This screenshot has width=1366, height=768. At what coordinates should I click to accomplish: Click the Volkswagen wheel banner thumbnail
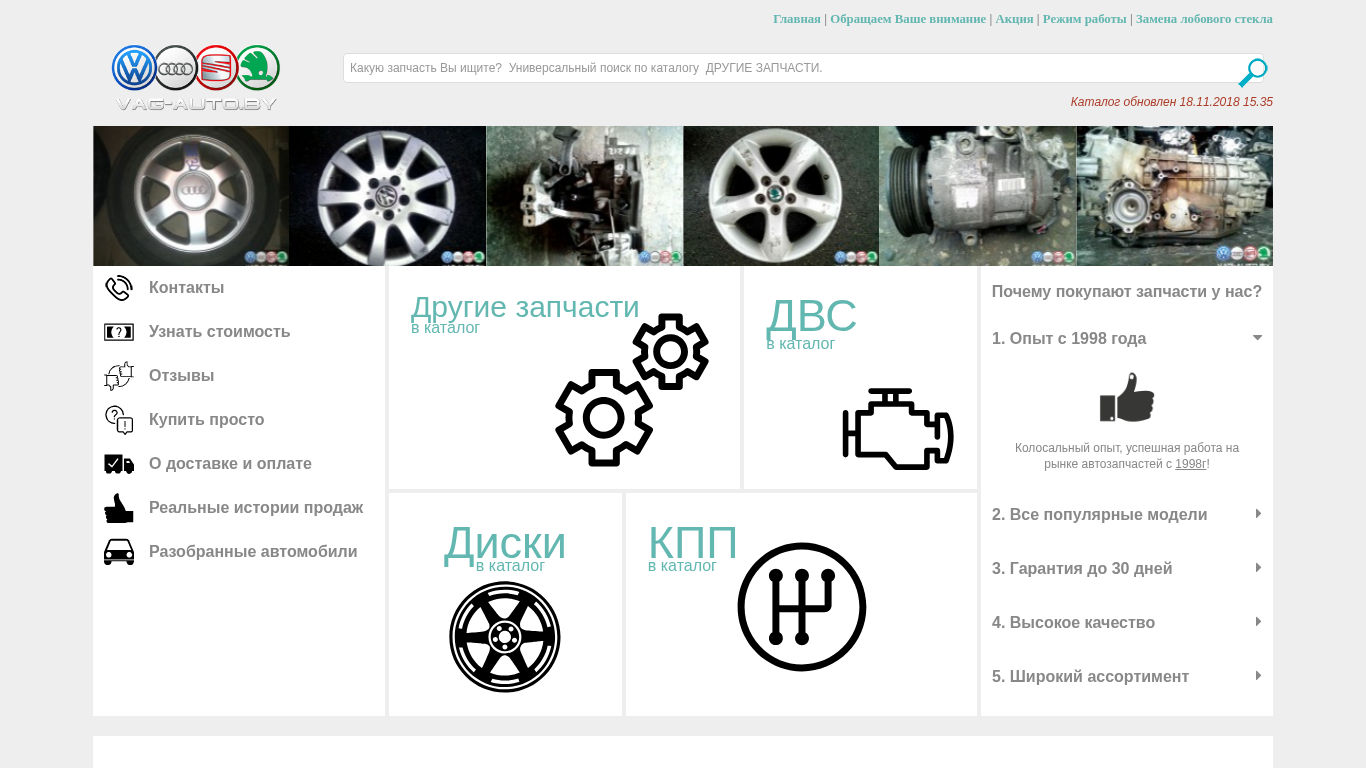(x=388, y=196)
